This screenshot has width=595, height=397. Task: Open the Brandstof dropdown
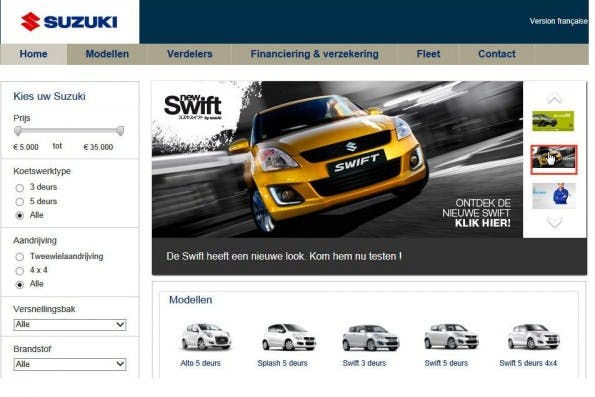point(70,364)
